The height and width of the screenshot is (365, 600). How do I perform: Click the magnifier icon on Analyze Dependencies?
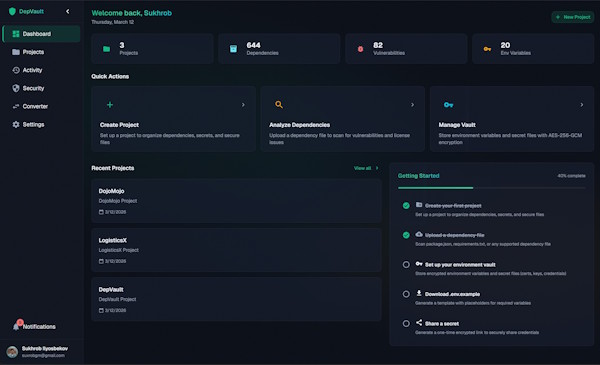coord(279,104)
